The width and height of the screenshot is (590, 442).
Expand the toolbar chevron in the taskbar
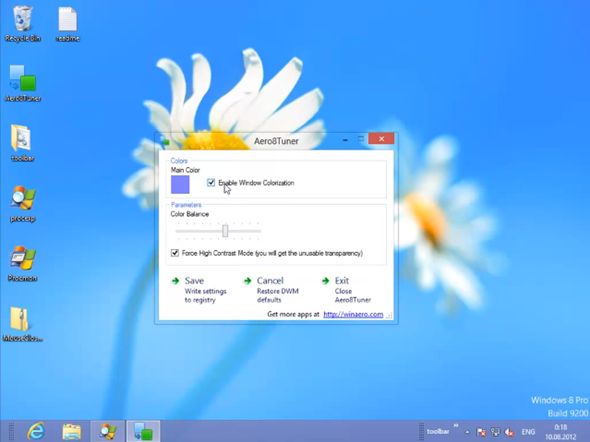tap(456, 425)
